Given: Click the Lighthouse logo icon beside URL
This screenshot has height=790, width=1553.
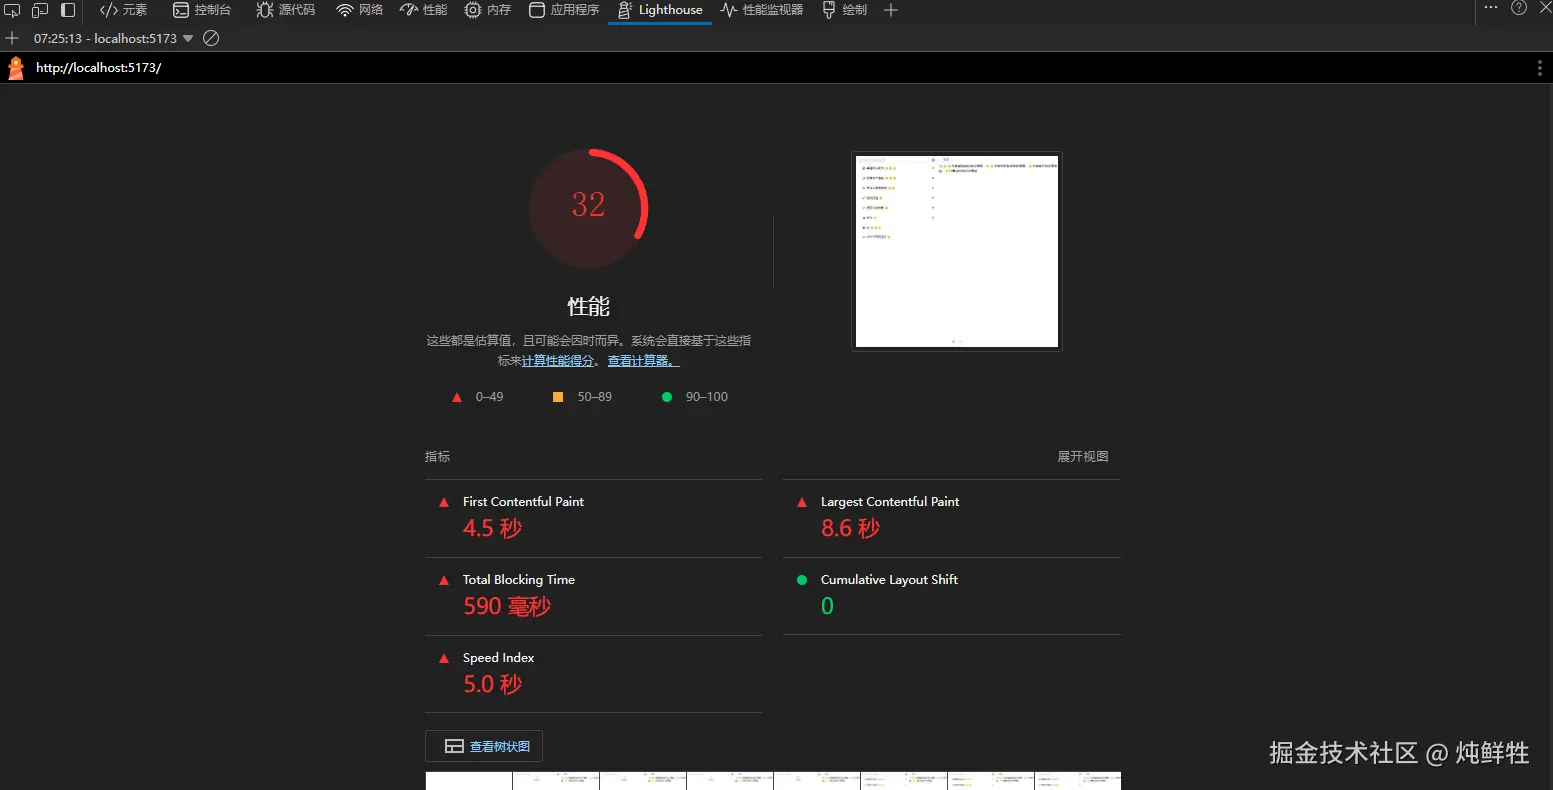Looking at the screenshot, I should click(16, 68).
